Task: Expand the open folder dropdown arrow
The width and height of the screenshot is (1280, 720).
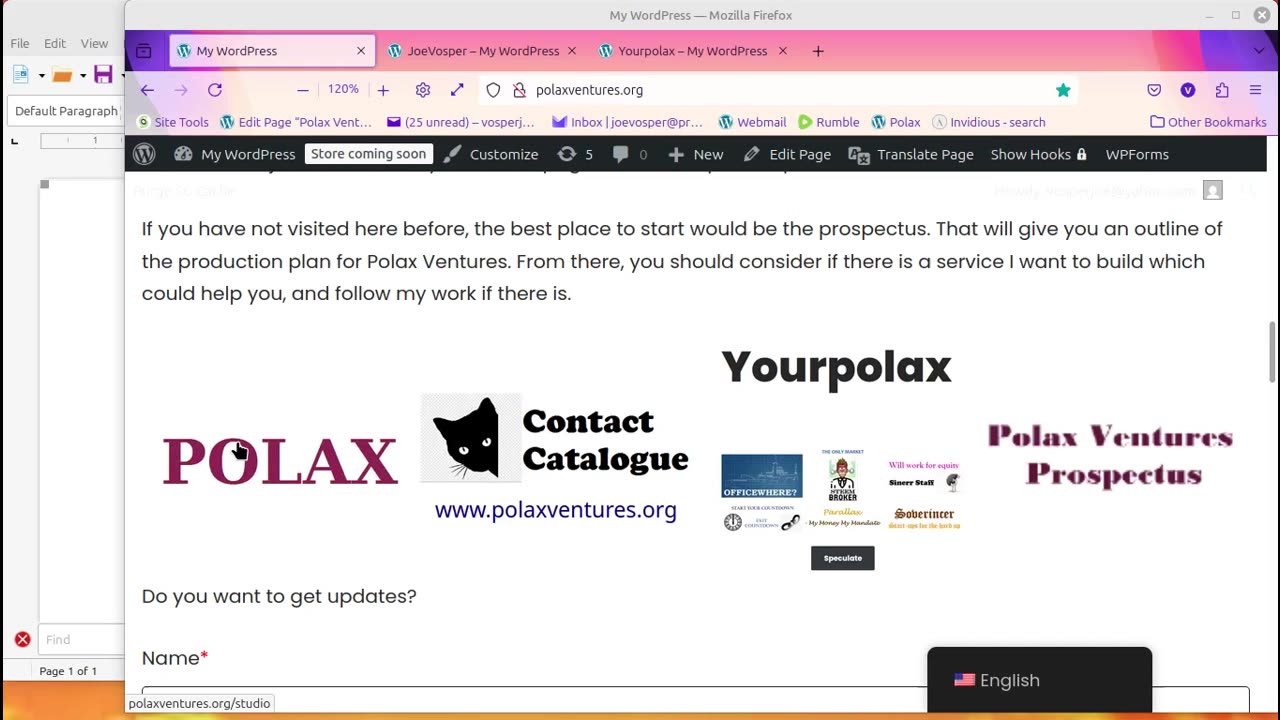Action: [83, 75]
